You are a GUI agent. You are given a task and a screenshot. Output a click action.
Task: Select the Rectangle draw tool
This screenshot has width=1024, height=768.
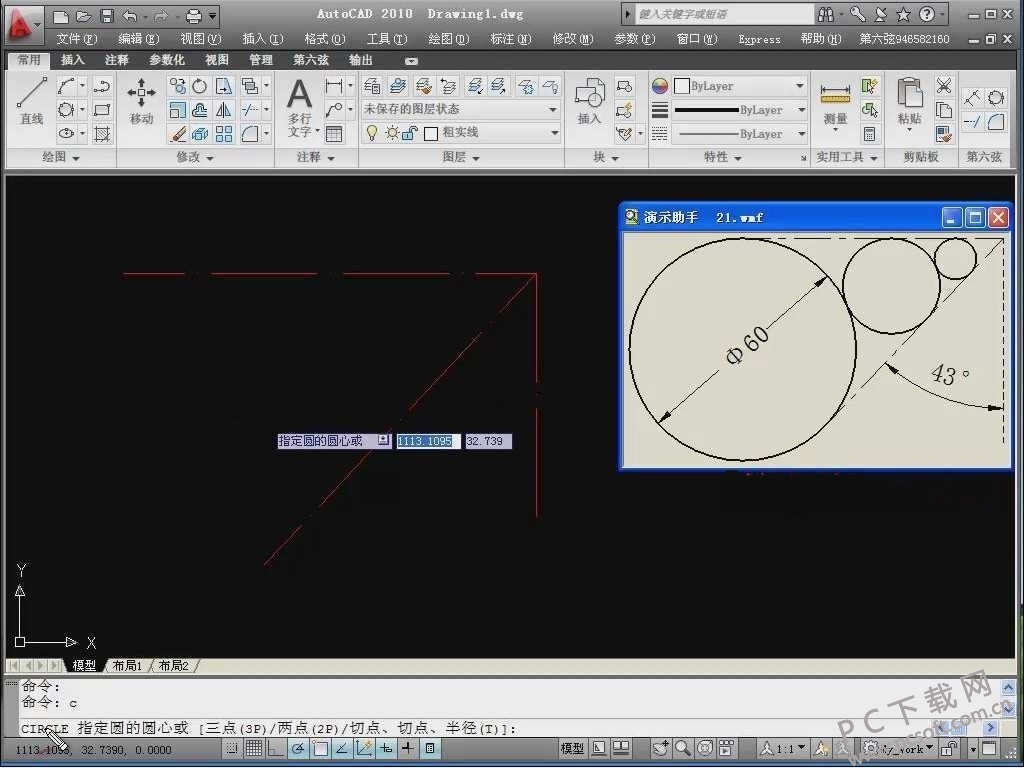pos(102,110)
